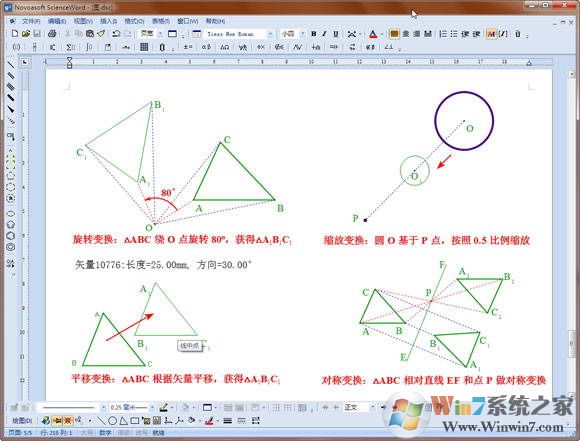Click the summation Σ template icon
580x441 pixels.
click(x=70, y=47)
